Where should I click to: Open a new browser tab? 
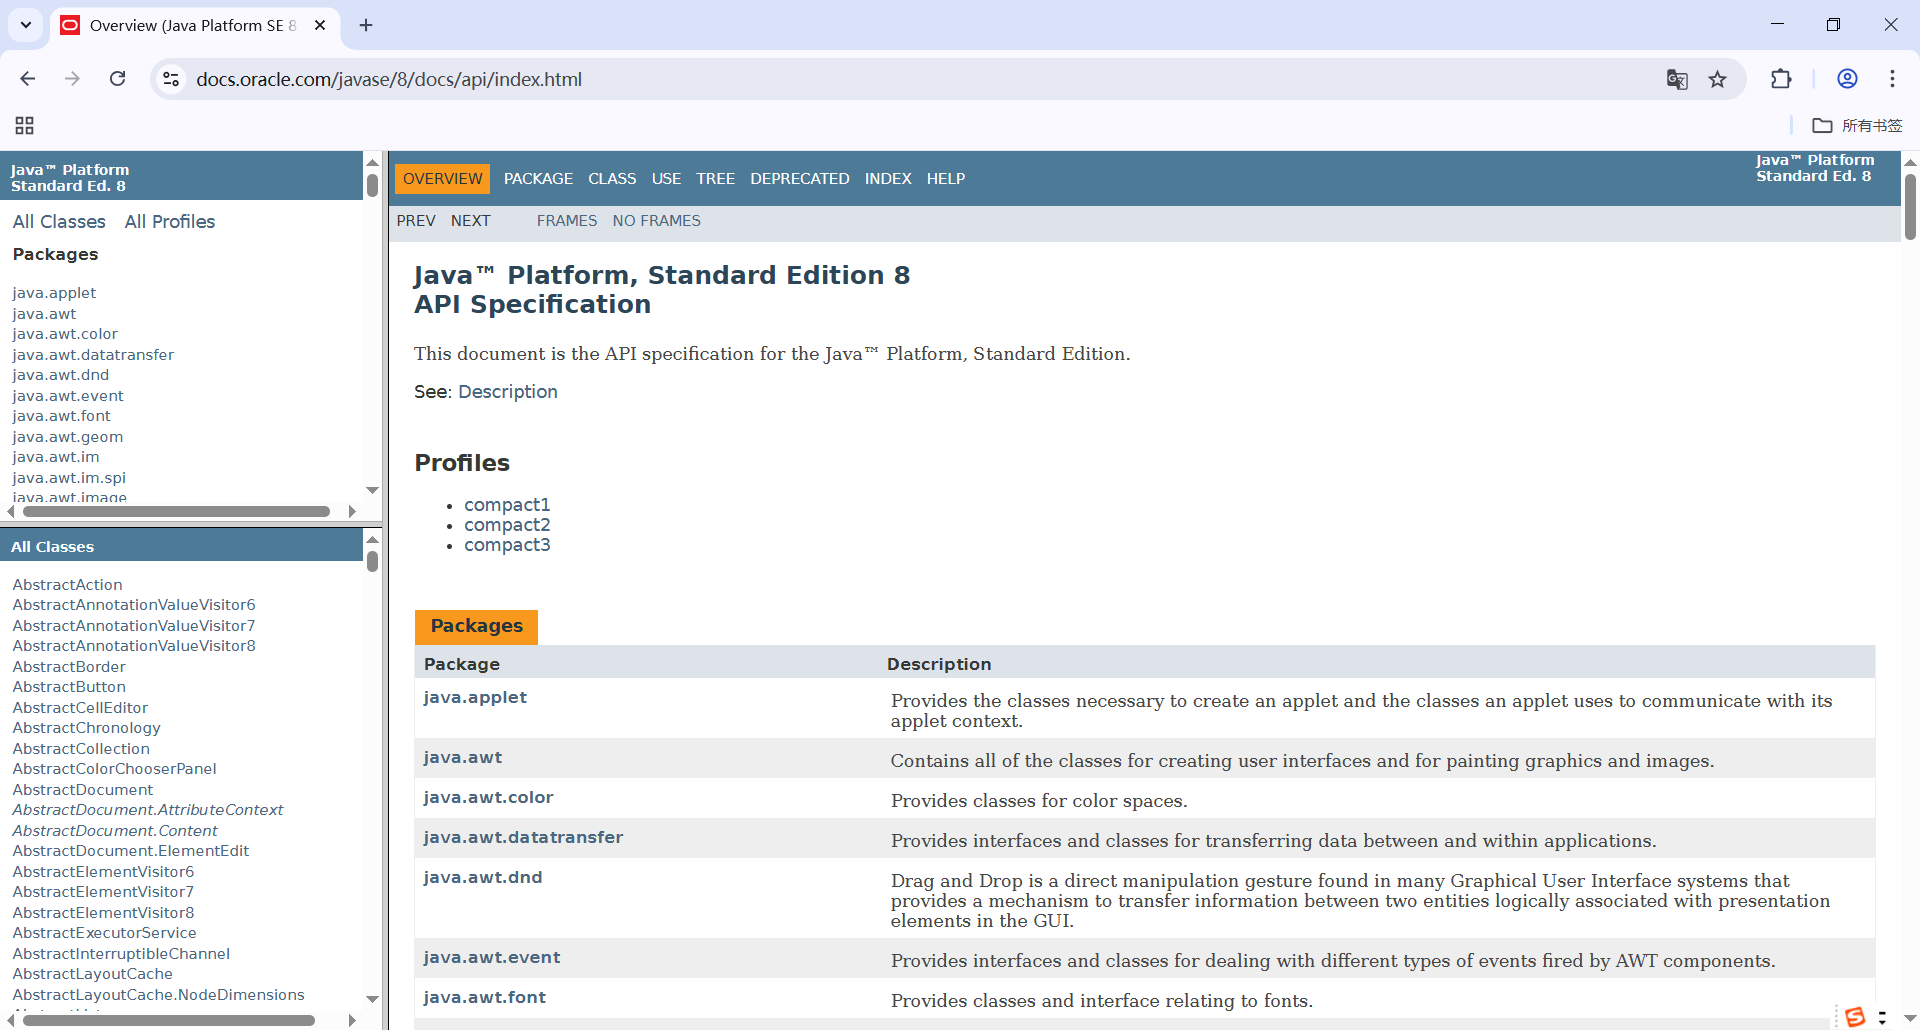[x=366, y=25]
